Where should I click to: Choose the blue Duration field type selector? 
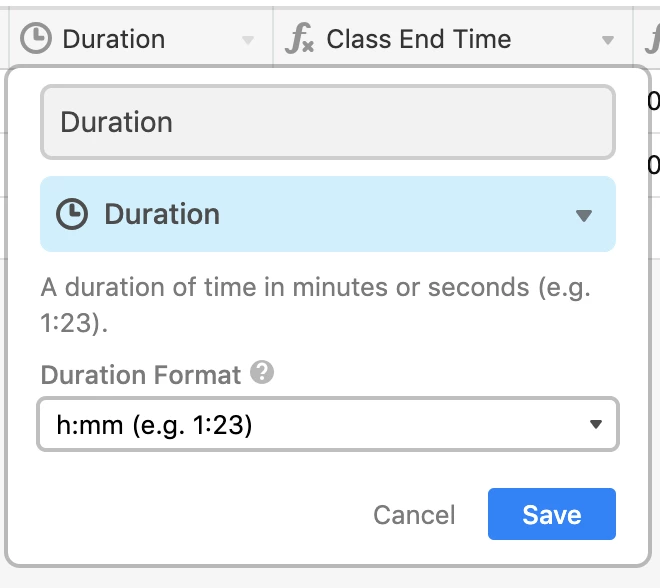click(x=328, y=214)
